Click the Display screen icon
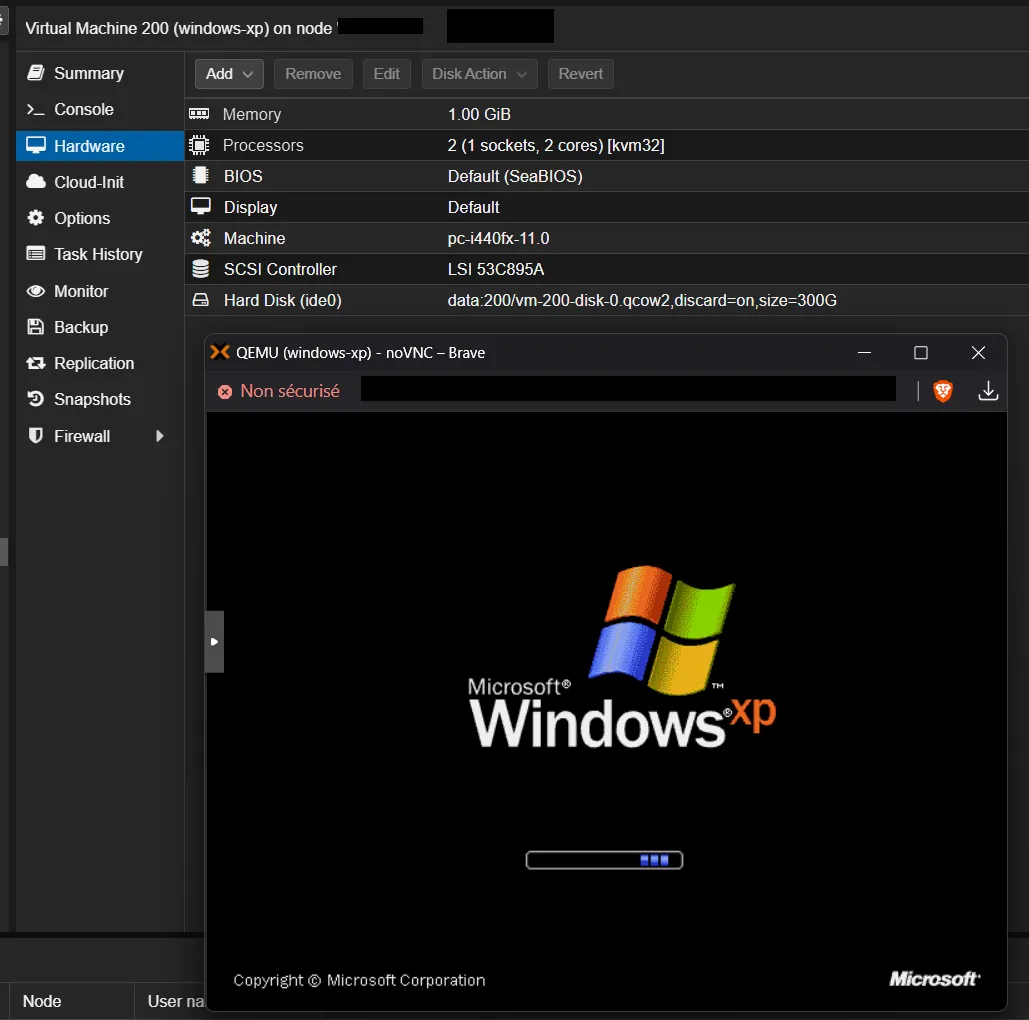The image size is (1029, 1020). [x=201, y=207]
